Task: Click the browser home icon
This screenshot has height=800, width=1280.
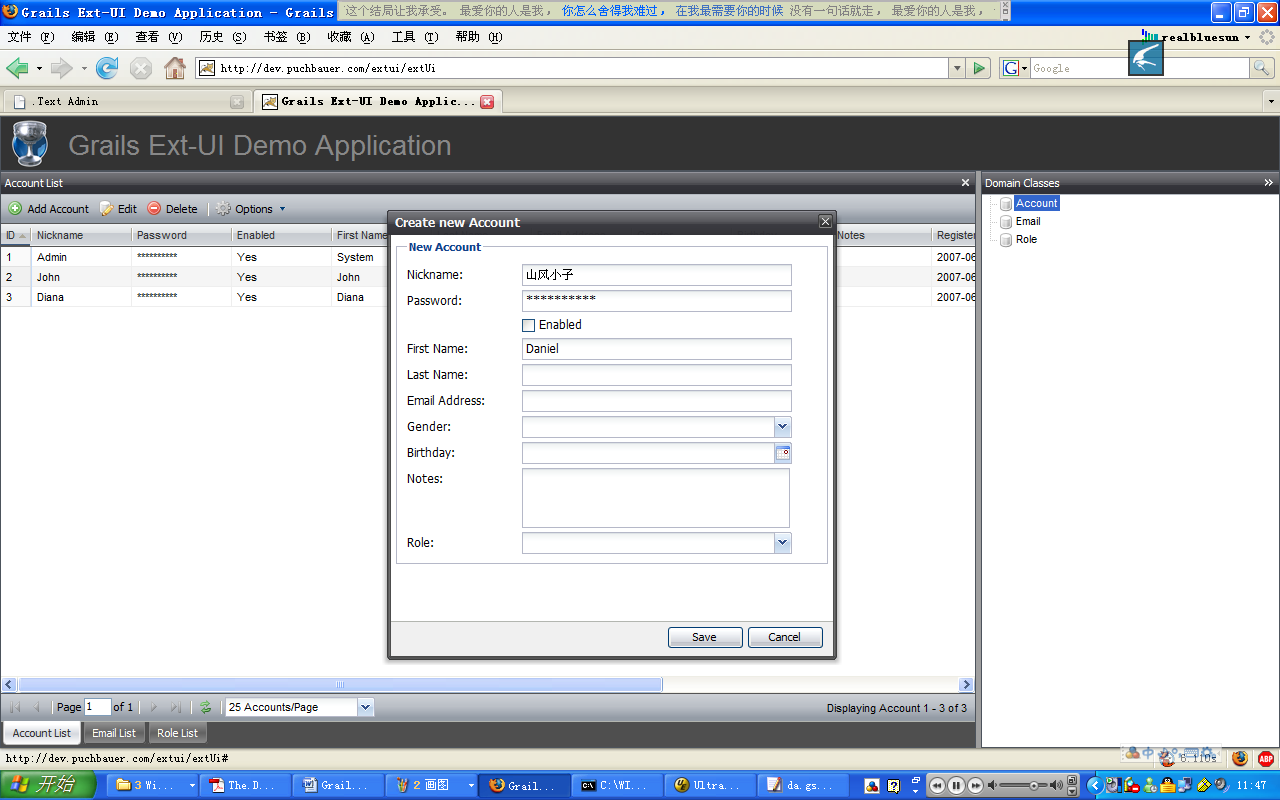Action: tap(175, 68)
